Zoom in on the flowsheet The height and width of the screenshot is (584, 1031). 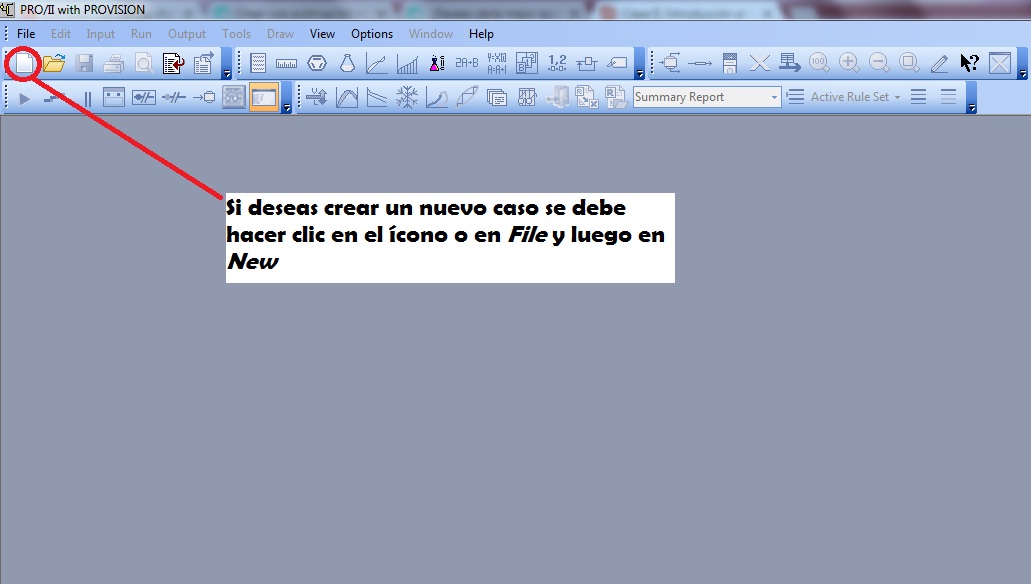point(848,63)
